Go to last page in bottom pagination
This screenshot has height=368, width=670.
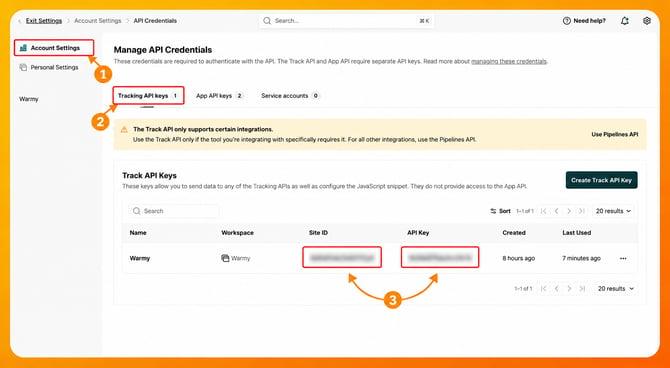pyautogui.click(x=582, y=289)
